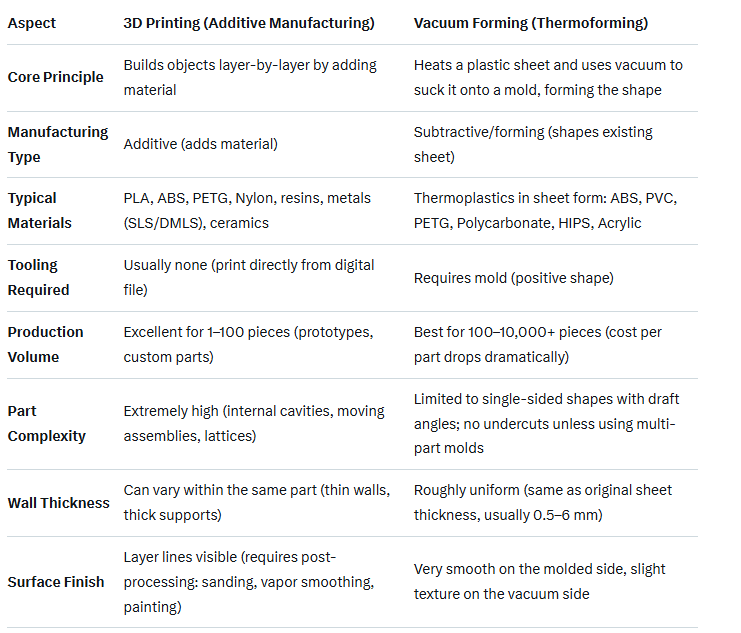This screenshot has width=741, height=633.
Task: Select the "Builds objects layer-by-layer" cell text
Action: pos(250,77)
